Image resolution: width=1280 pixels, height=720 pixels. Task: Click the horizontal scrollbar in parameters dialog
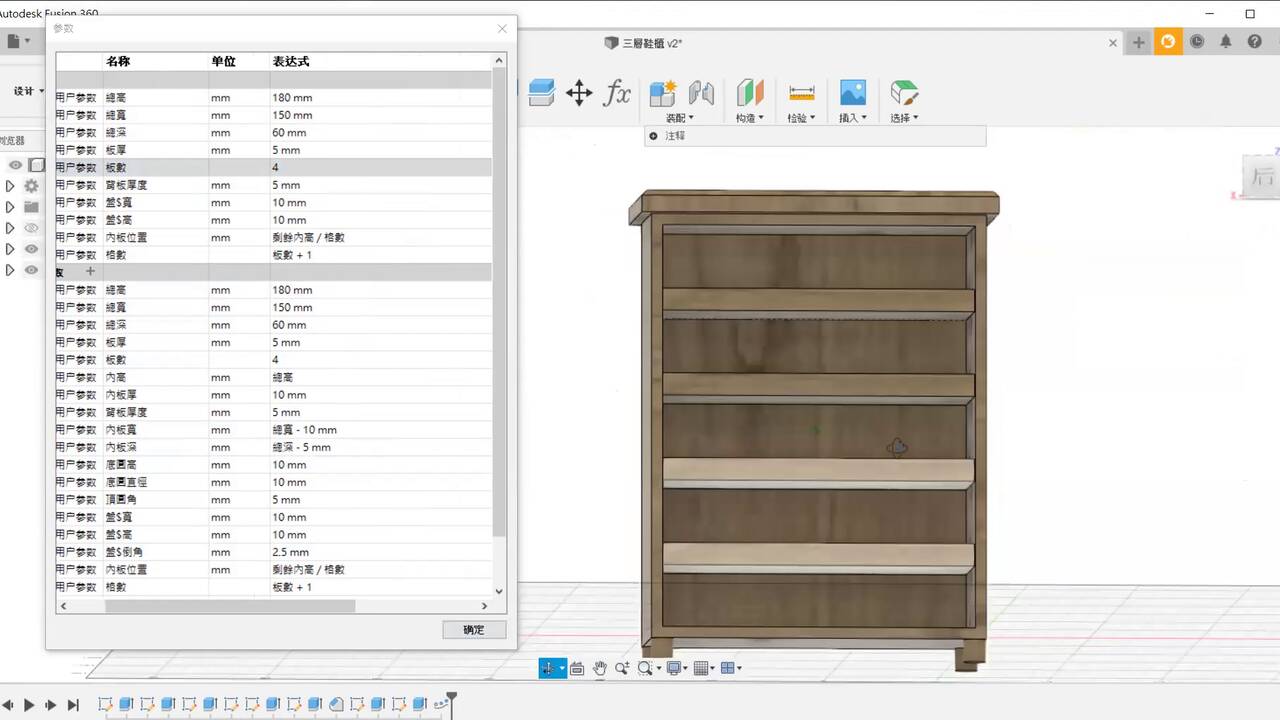[230, 606]
